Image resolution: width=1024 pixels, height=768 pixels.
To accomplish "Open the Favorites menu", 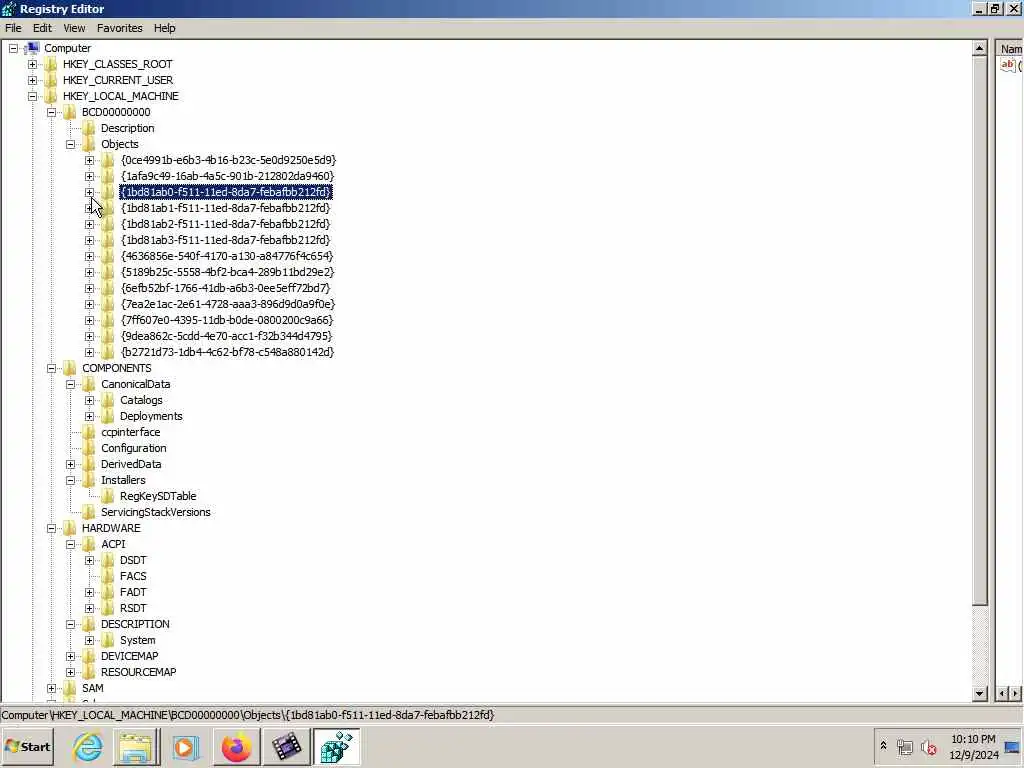I will click(120, 28).
